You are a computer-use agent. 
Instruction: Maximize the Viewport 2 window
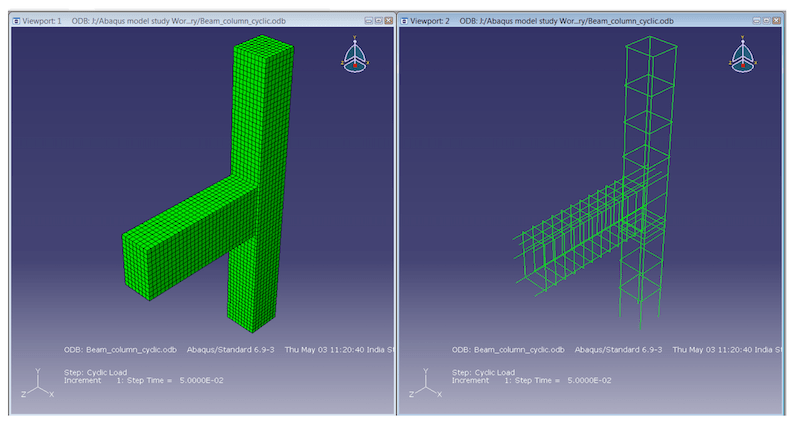click(769, 20)
